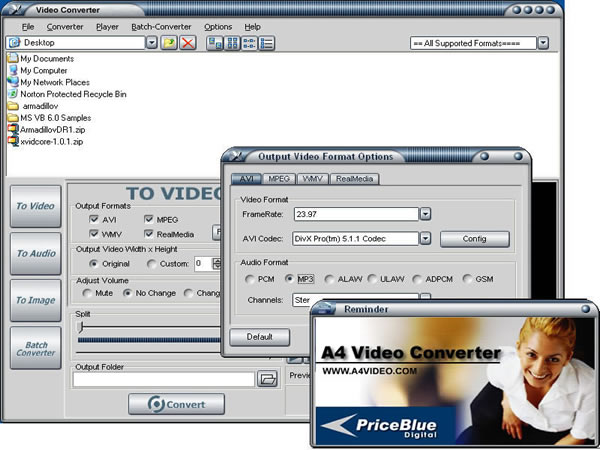
Task: Toggle the WMV output format checkbox
Action: point(94,233)
